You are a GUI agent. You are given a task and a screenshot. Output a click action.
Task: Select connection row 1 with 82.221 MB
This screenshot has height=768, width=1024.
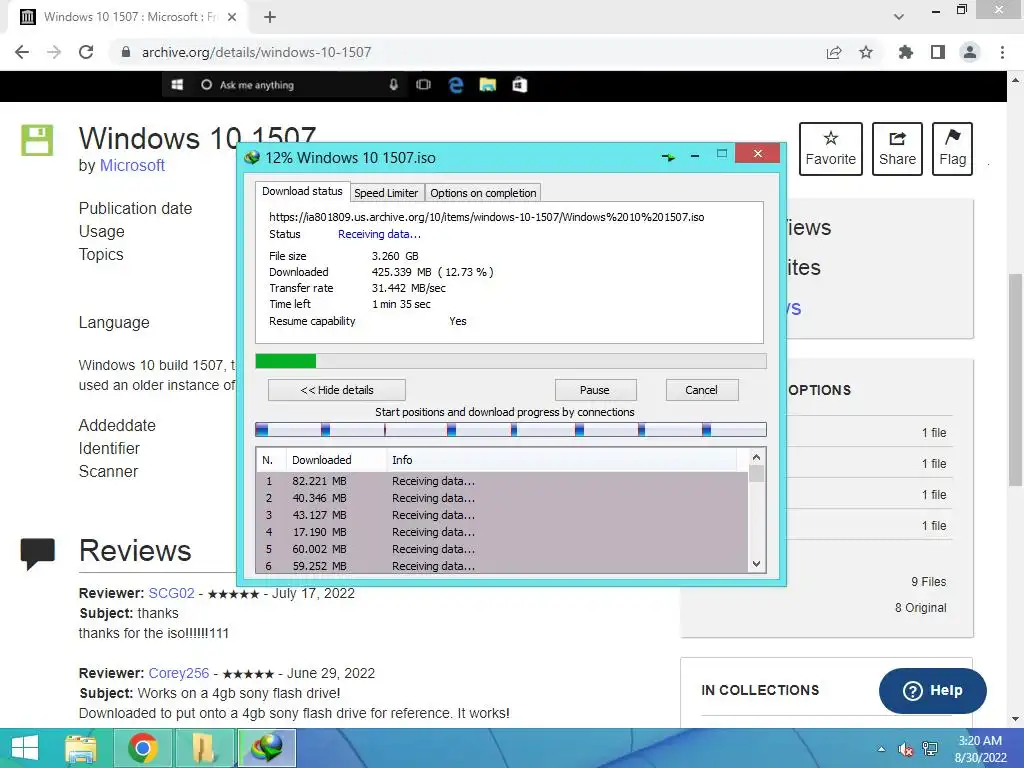pos(502,481)
